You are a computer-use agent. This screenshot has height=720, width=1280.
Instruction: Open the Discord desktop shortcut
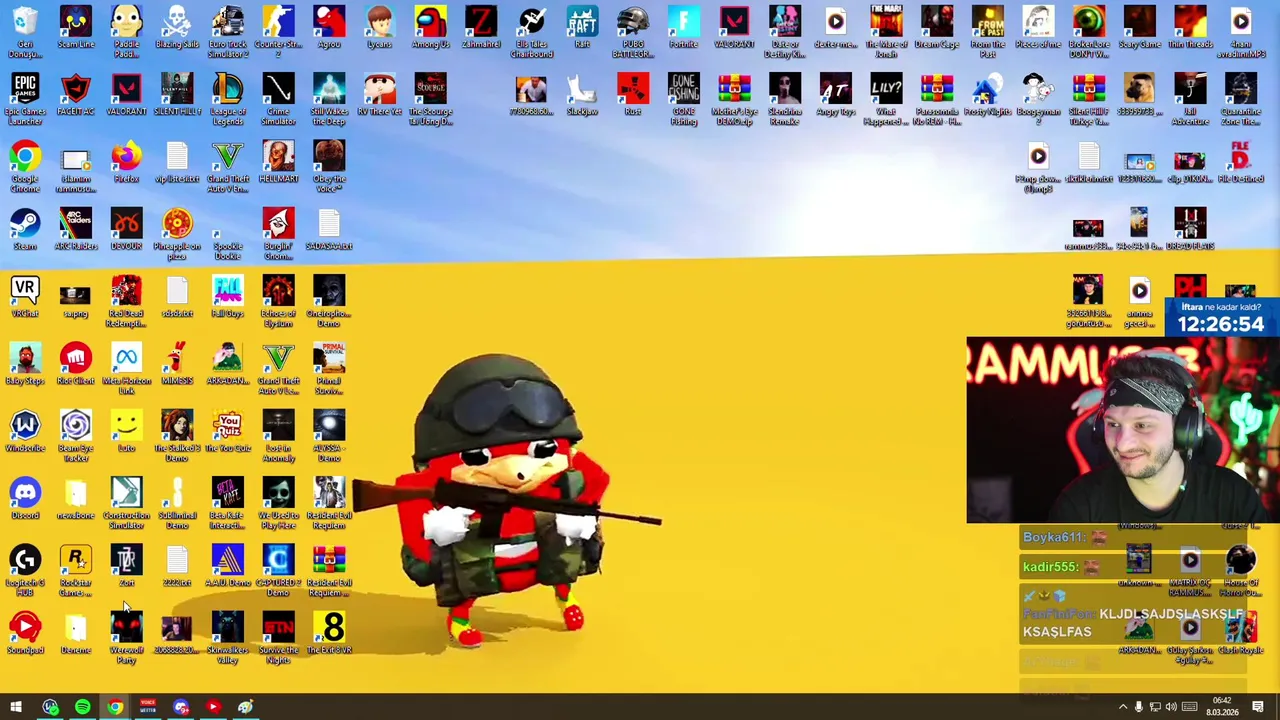tap(25, 498)
